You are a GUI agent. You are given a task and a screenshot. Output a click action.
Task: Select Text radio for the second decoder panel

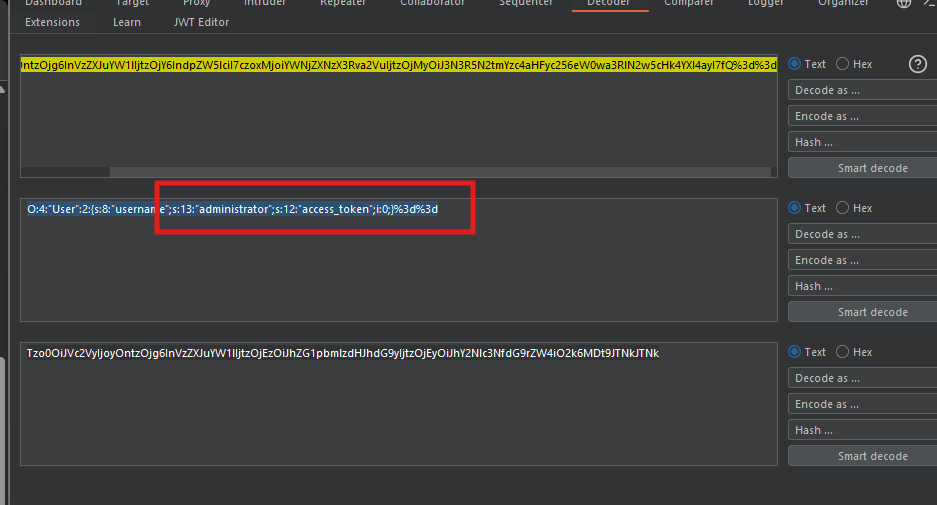point(794,208)
